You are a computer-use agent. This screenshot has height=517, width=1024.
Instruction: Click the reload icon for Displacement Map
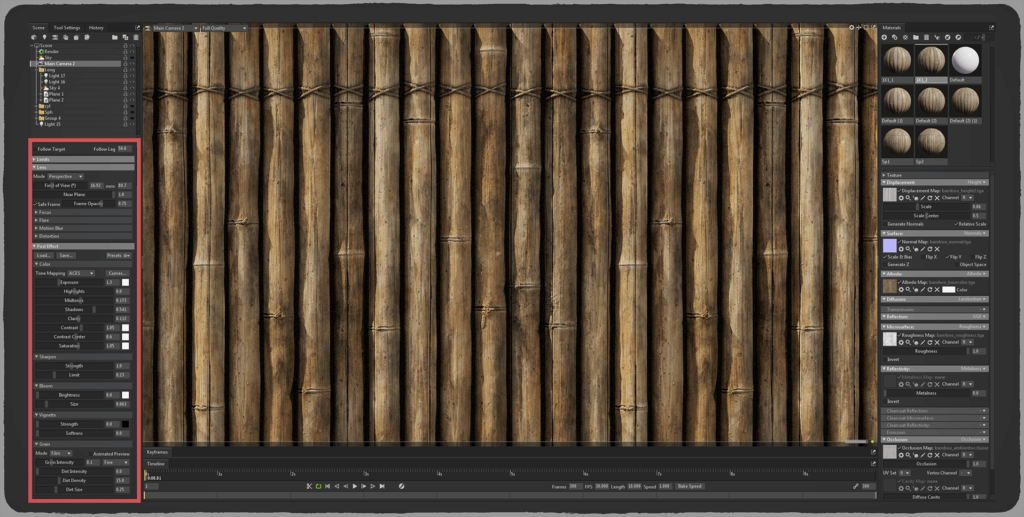(x=929, y=198)
